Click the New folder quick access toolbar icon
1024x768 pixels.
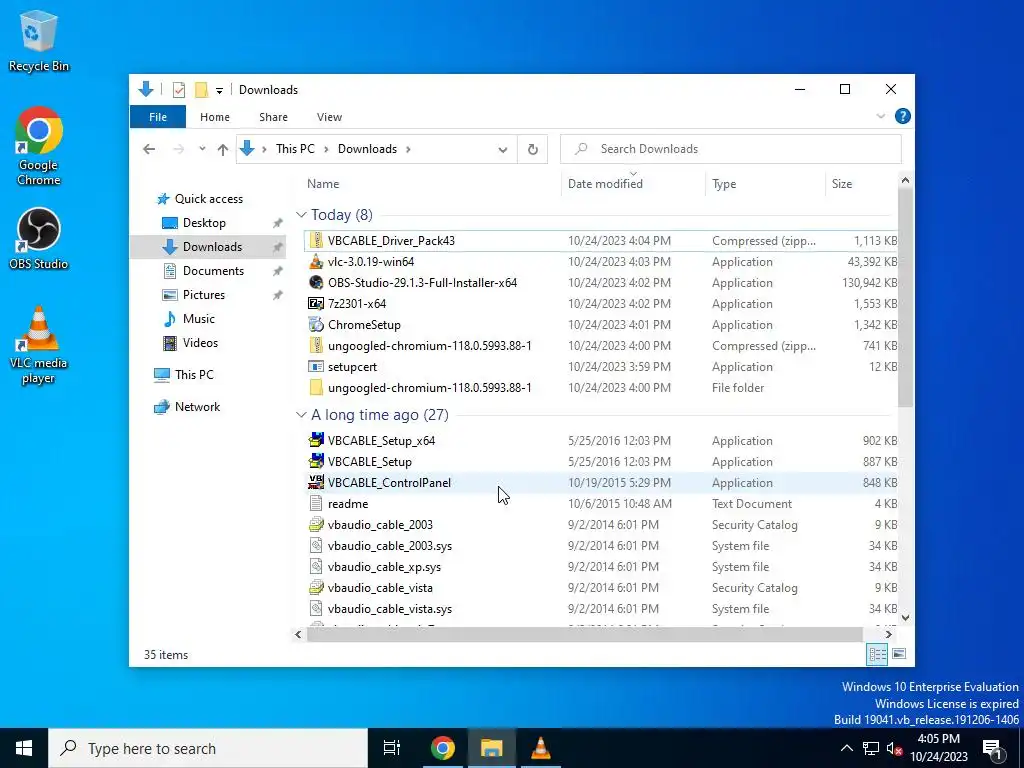[x=202, y=89]
